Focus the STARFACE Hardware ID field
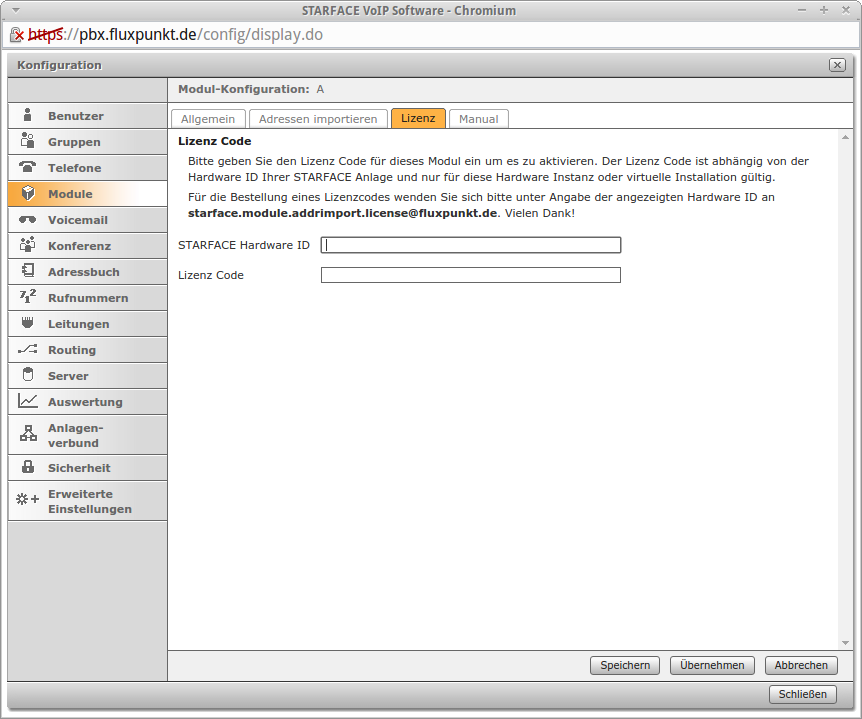Screen dimensions: 862x719 coord(471,245)
